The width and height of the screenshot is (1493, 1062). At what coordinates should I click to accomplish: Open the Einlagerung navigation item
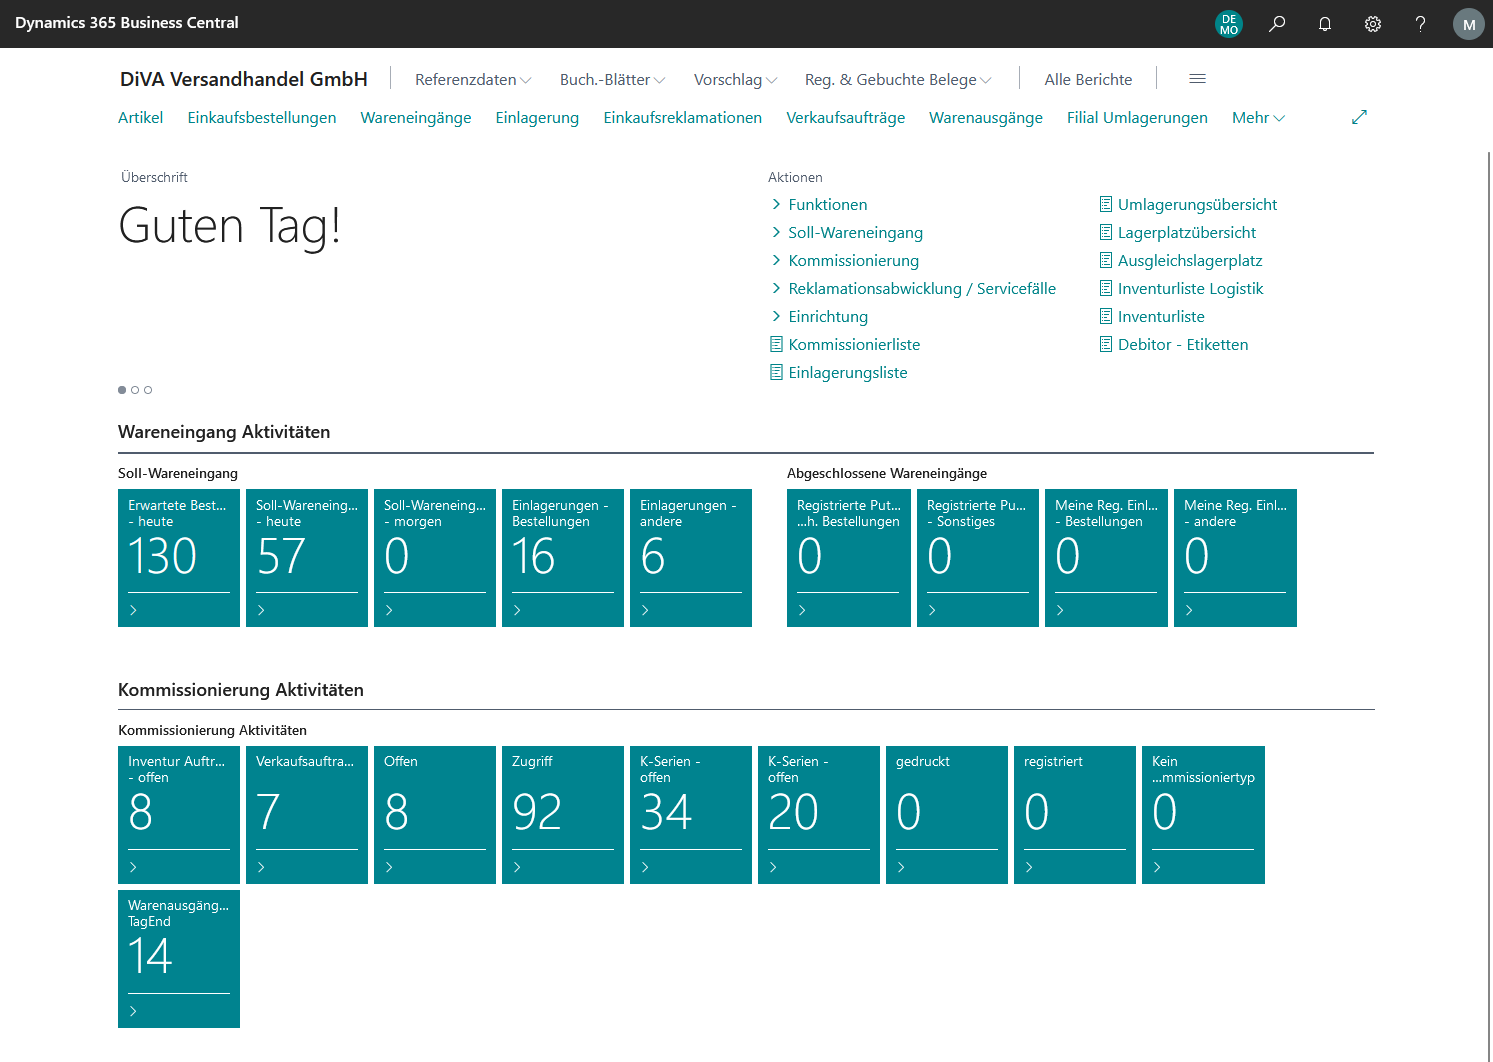(537, 117)
